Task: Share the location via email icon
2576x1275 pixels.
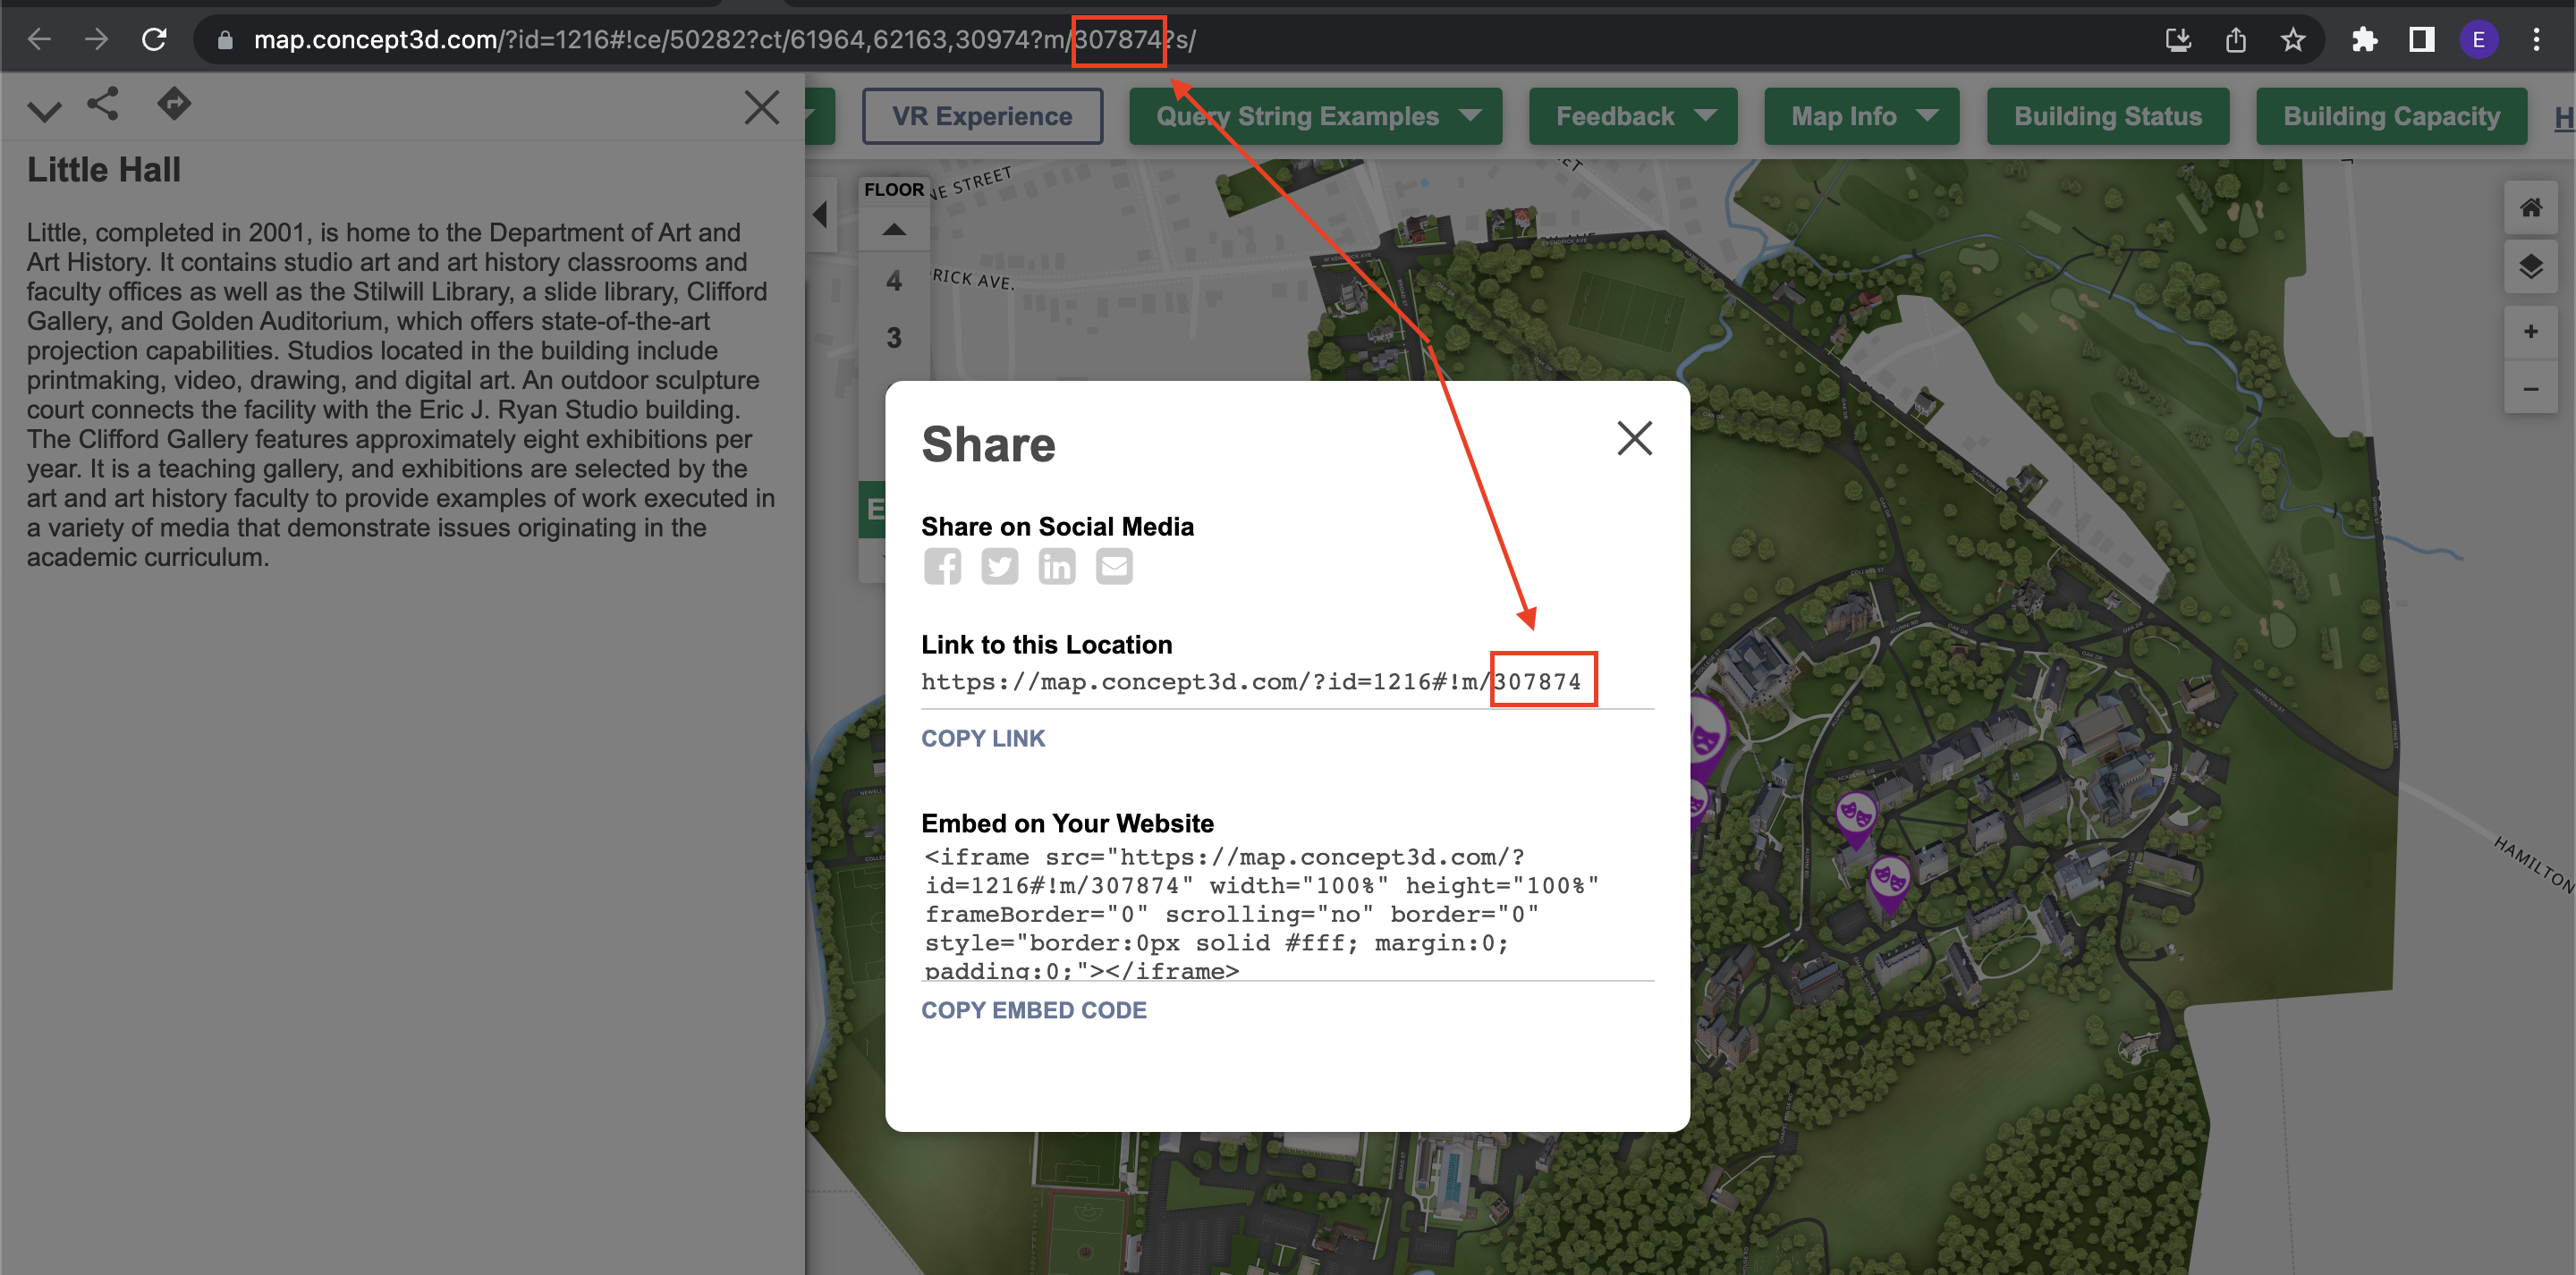Action: [1114, 566]
